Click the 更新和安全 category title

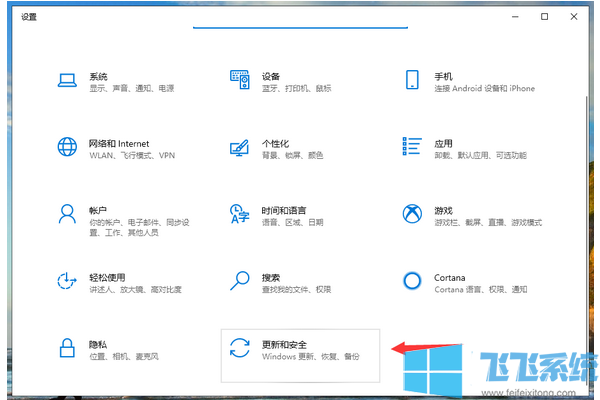[x=284, y=344]
